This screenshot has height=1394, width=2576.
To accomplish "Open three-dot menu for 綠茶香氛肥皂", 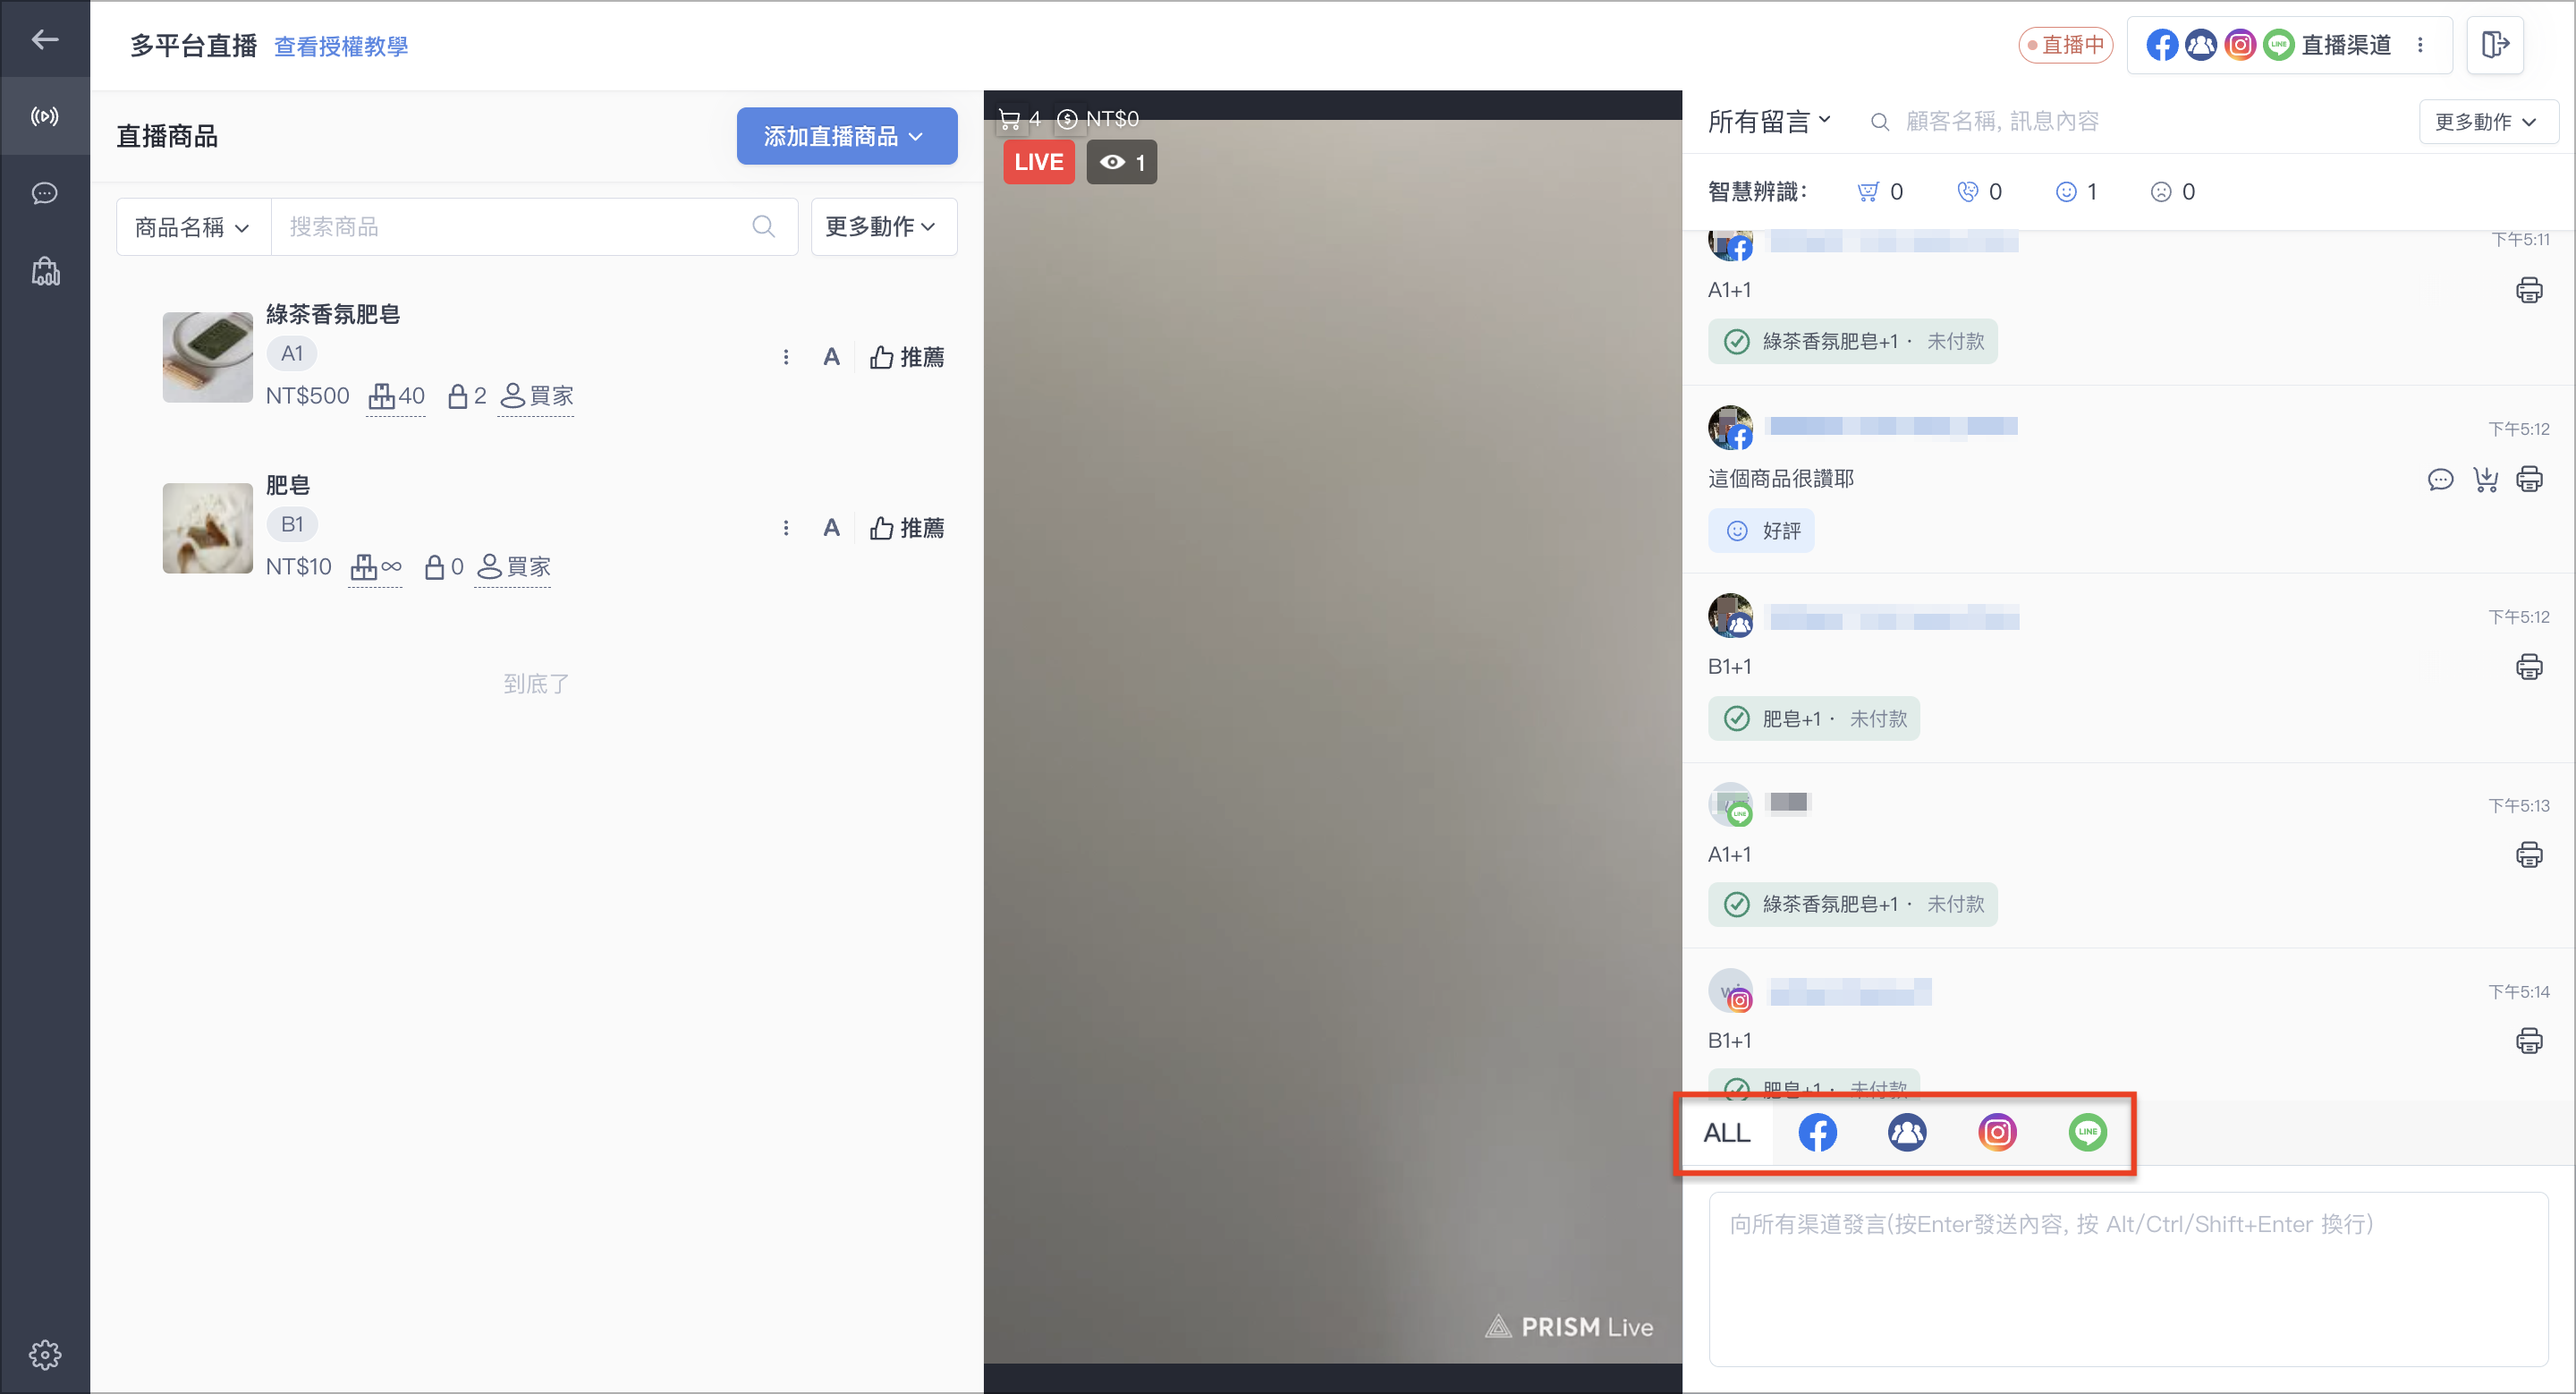I will coord(786,357).
